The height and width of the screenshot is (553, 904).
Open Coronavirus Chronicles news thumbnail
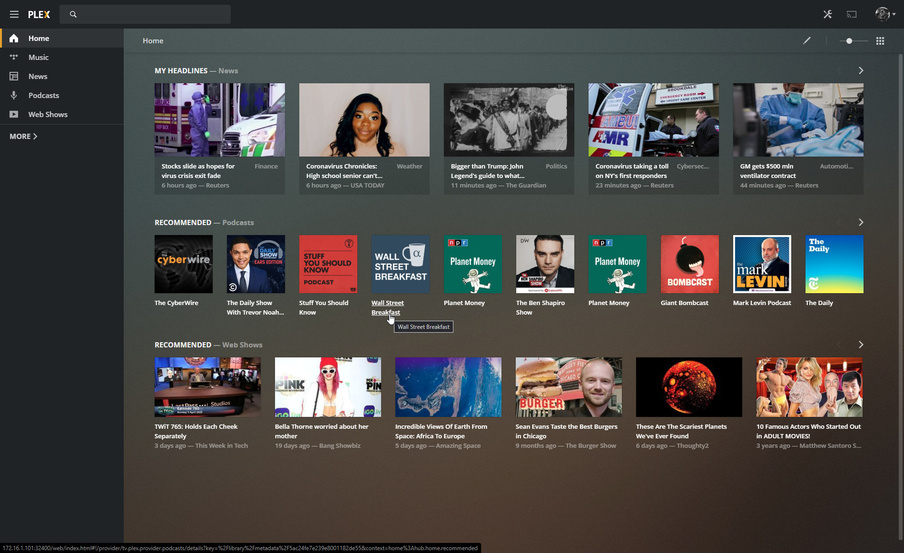pos(364,120)
